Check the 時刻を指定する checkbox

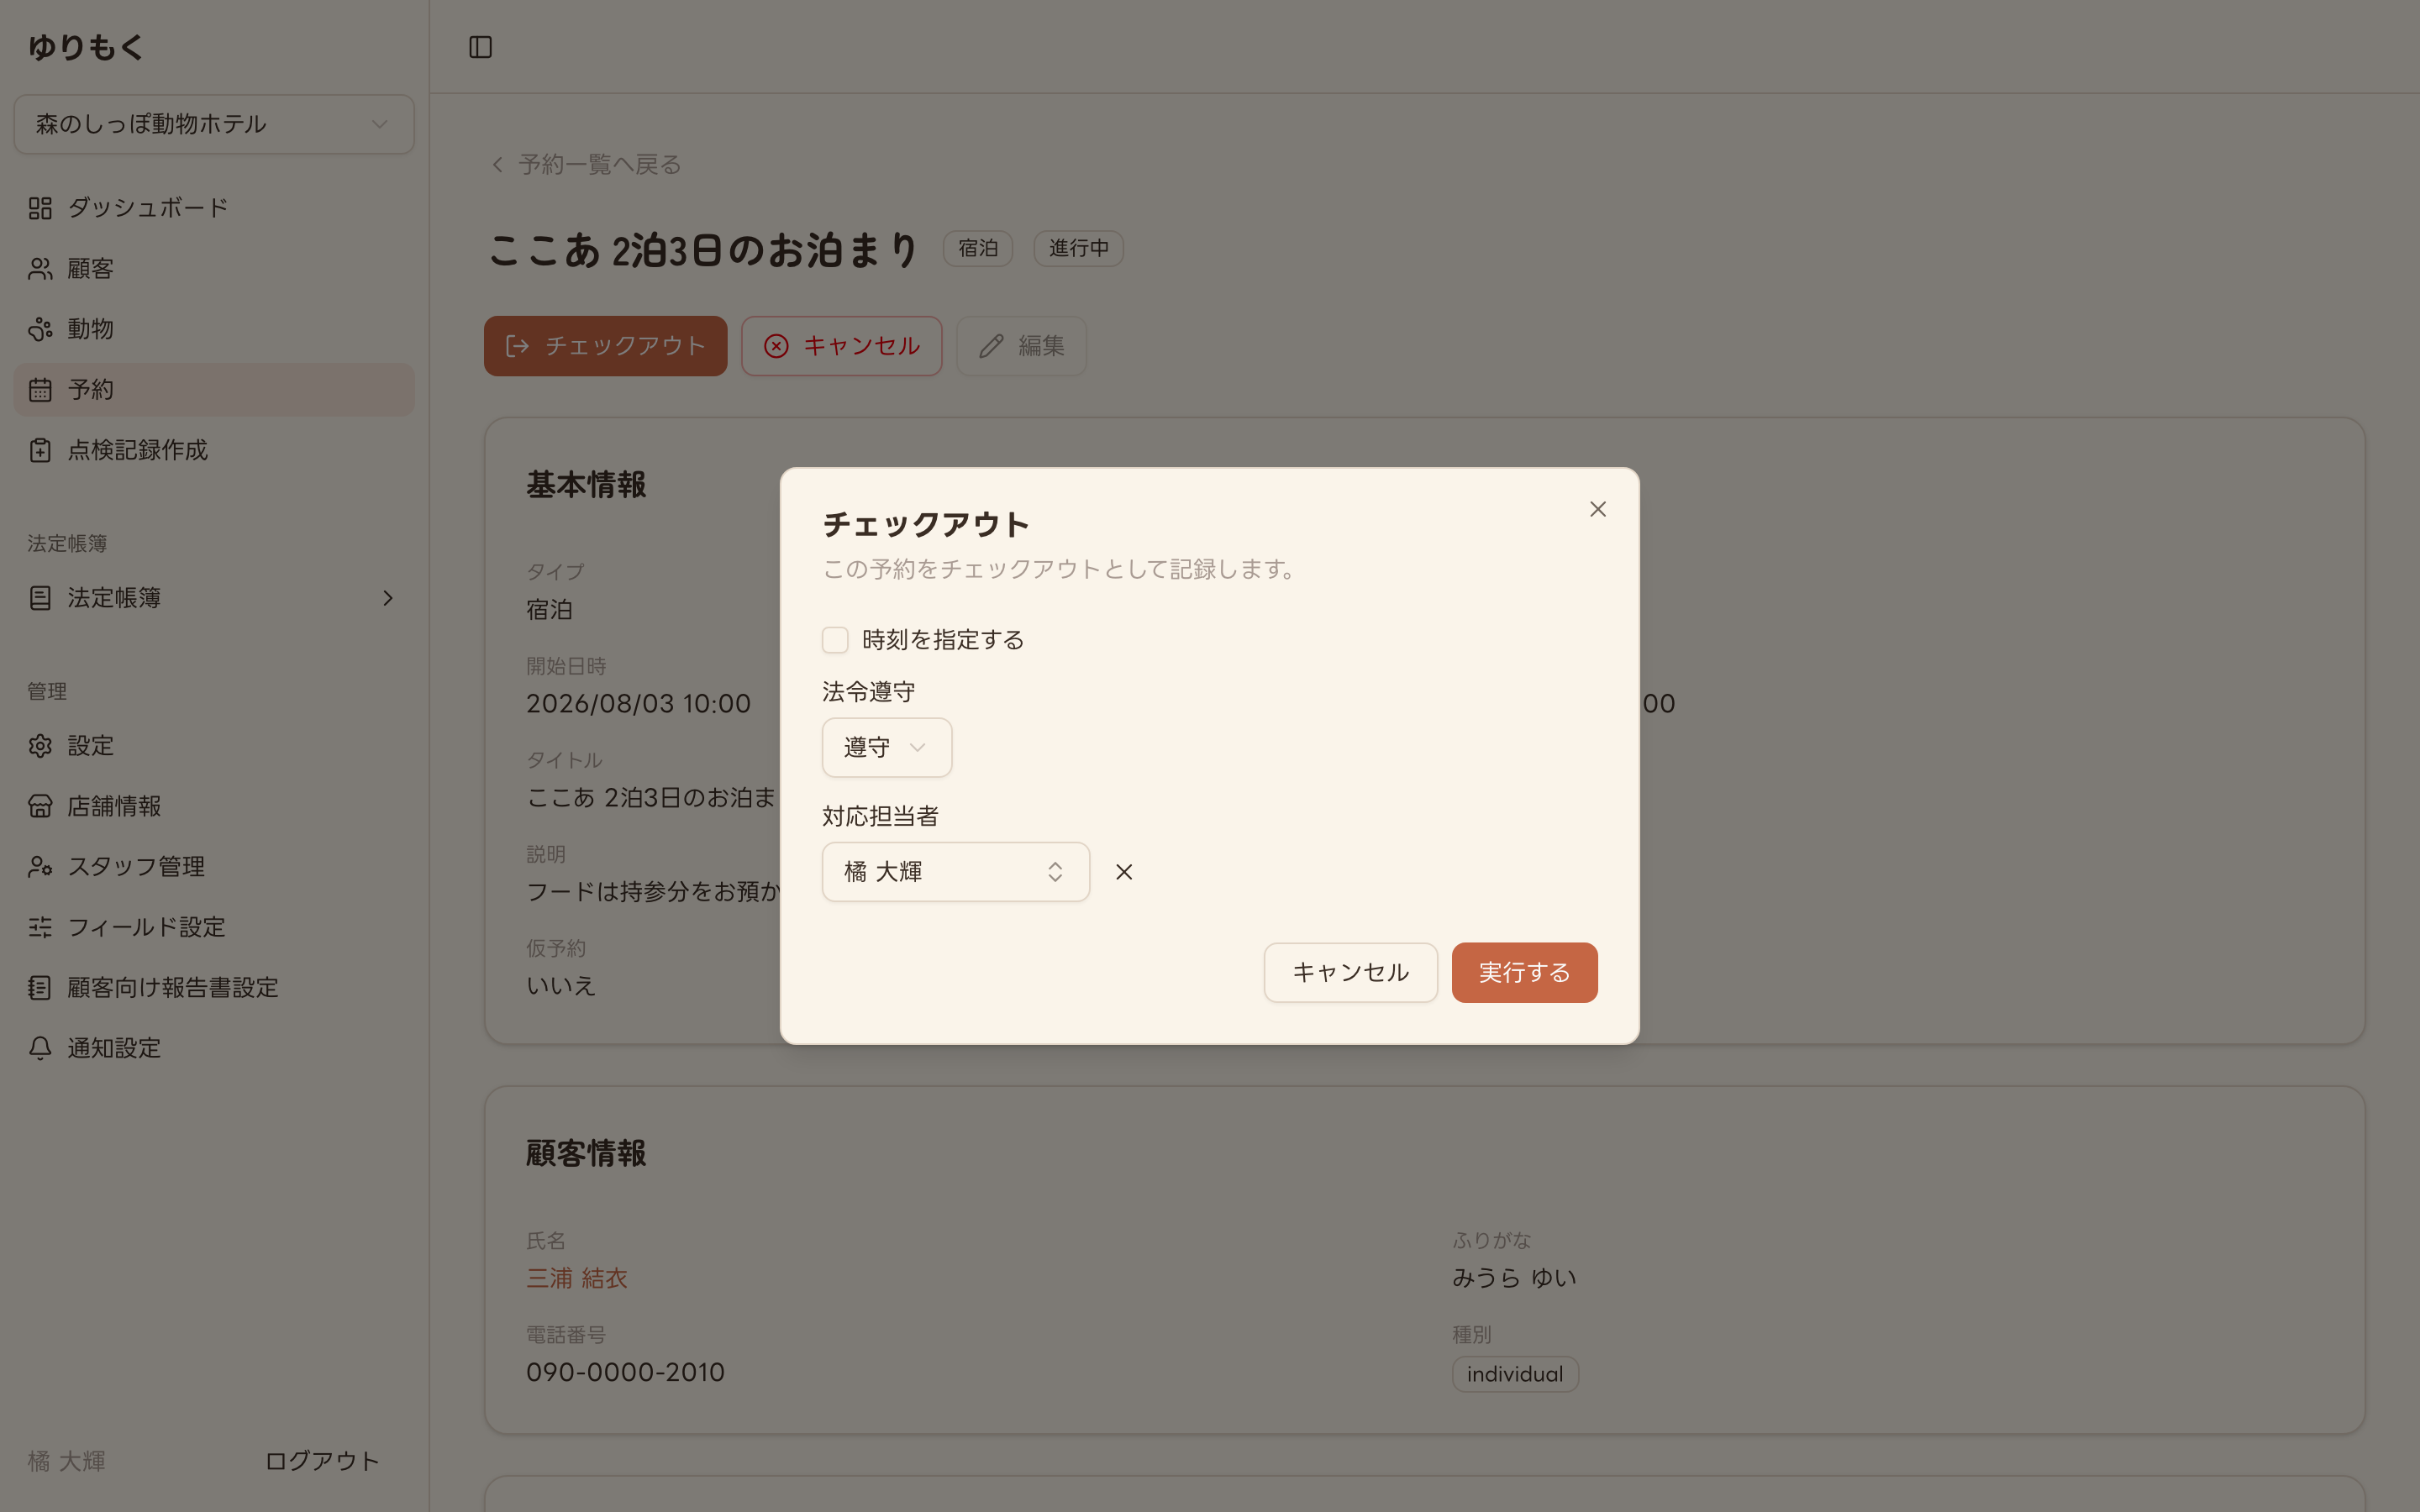(835, 639)
